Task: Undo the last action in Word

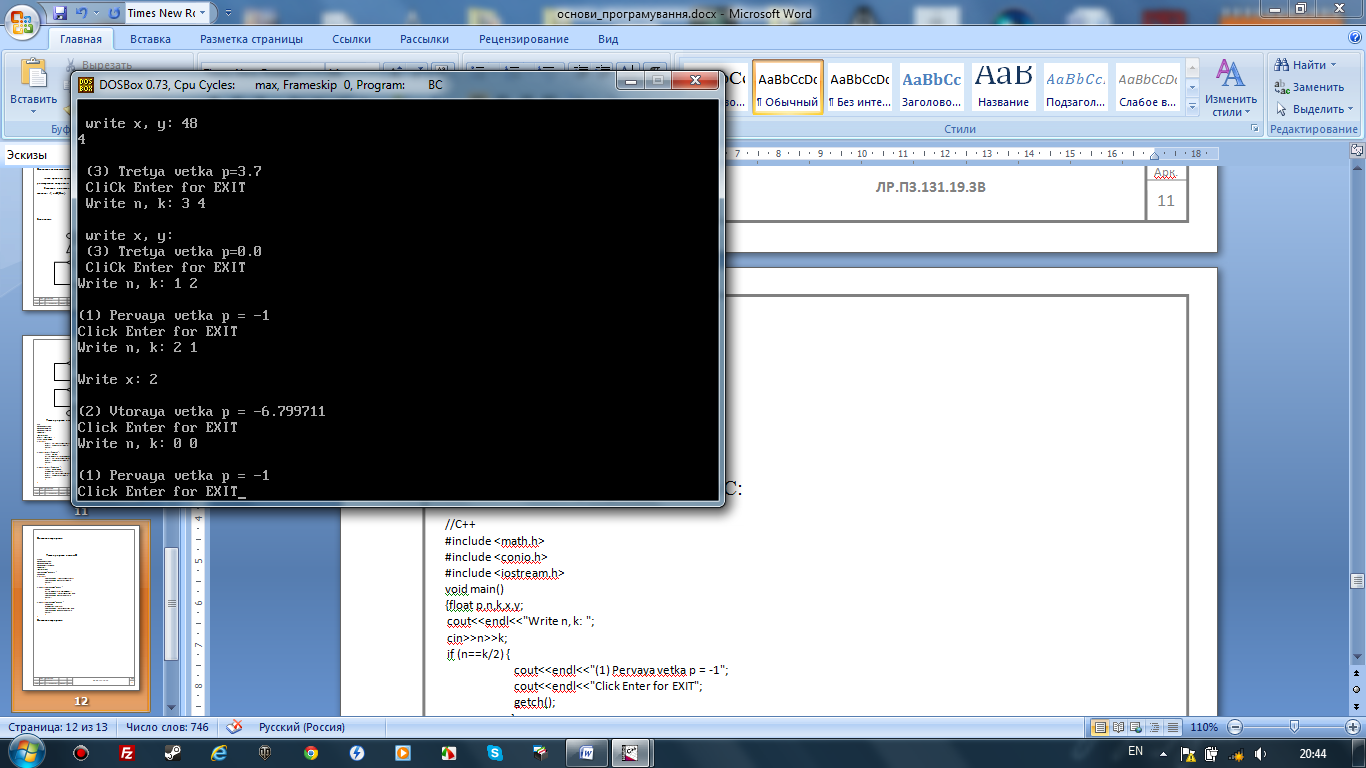Action: coord(82,14)
